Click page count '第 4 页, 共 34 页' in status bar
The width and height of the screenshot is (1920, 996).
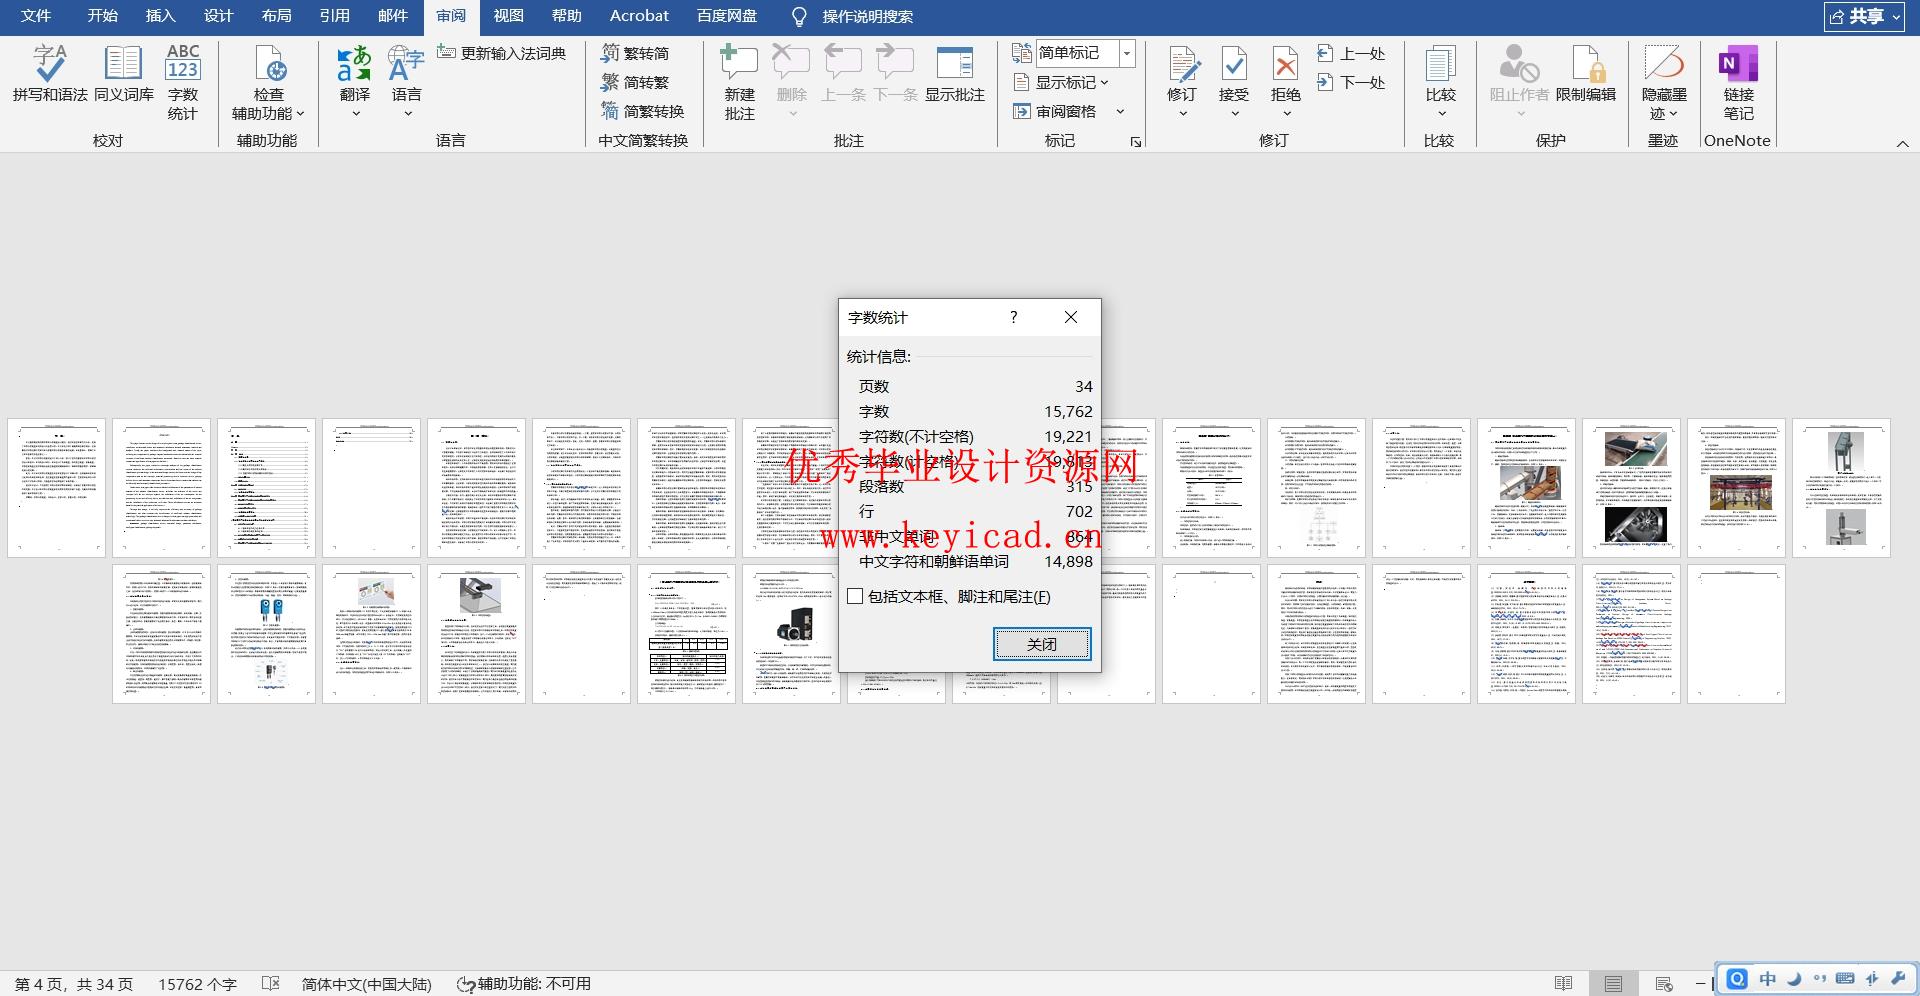click(74, 984)
